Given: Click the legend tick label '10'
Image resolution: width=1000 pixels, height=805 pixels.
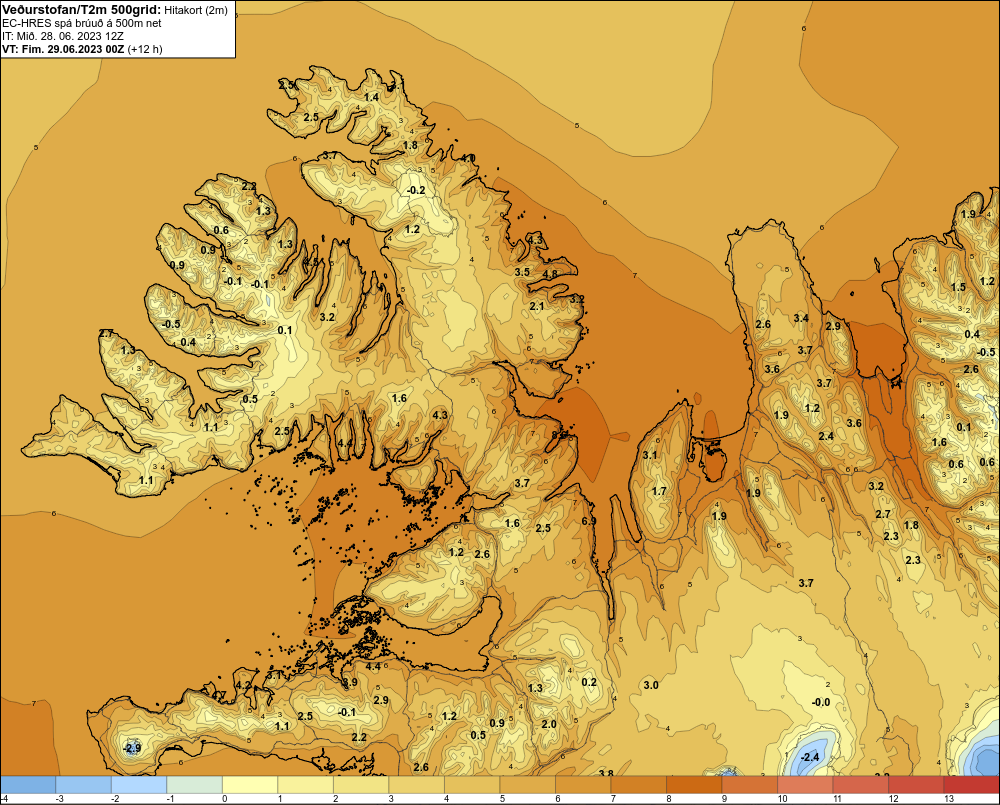Looking at the screenshot, I should pyautogui.click(x=783, y=799).
